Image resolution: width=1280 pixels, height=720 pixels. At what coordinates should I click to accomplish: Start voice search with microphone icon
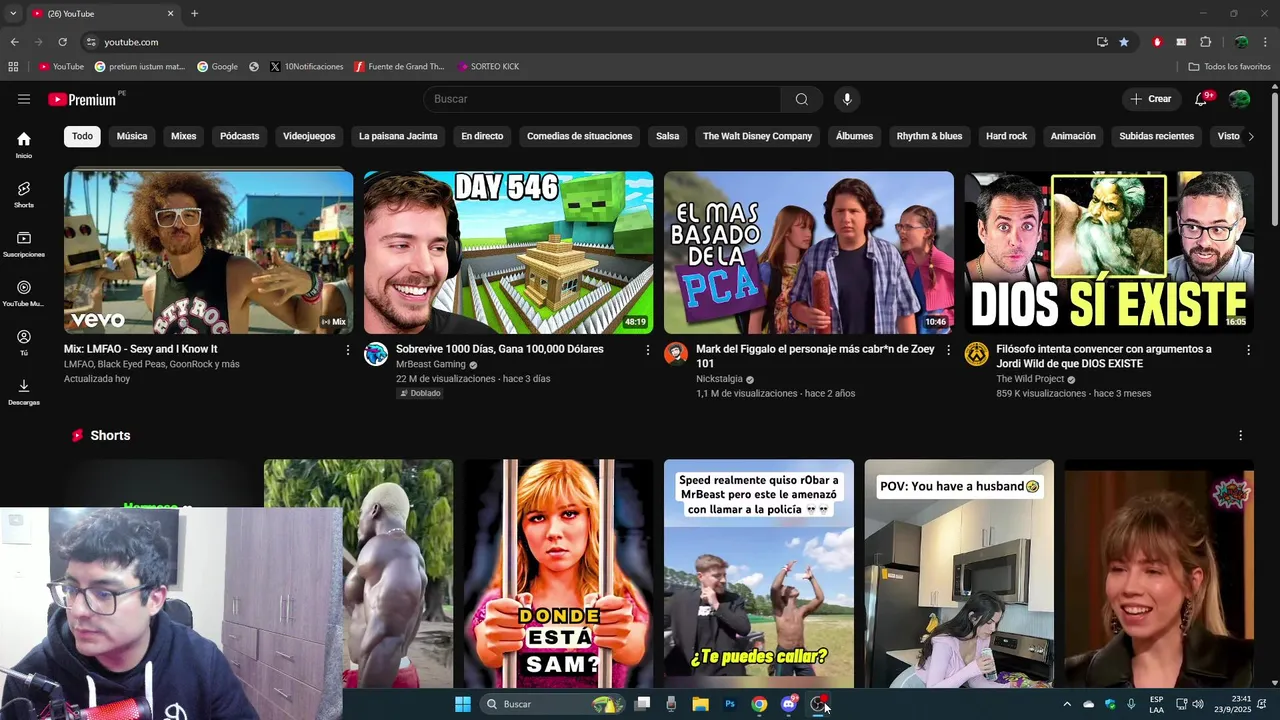[847, 99]
